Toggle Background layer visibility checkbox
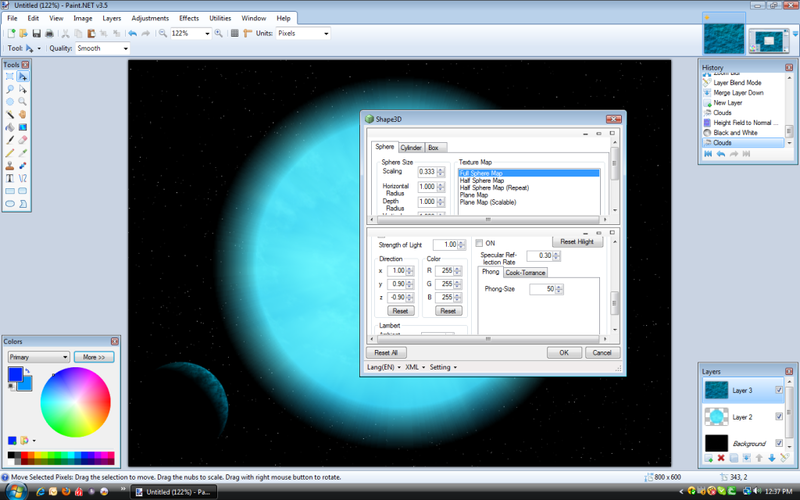Screen dimensions: 800x500 [779, 443]
